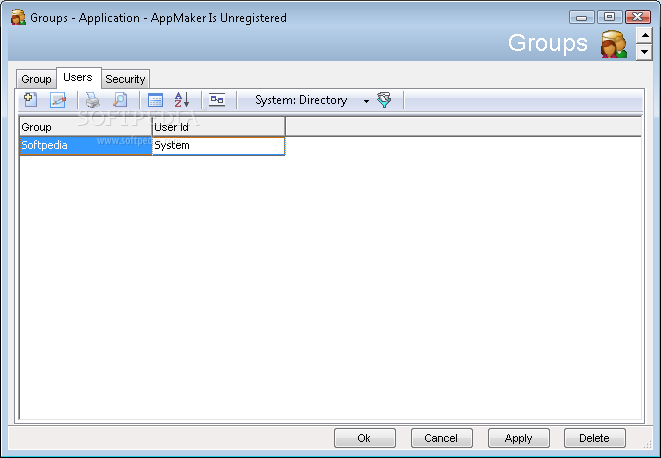Image resolution: width=661 pixels, height=458 pixels.
Task: Click the application icon in the title bar
Action: coord(18,18)
